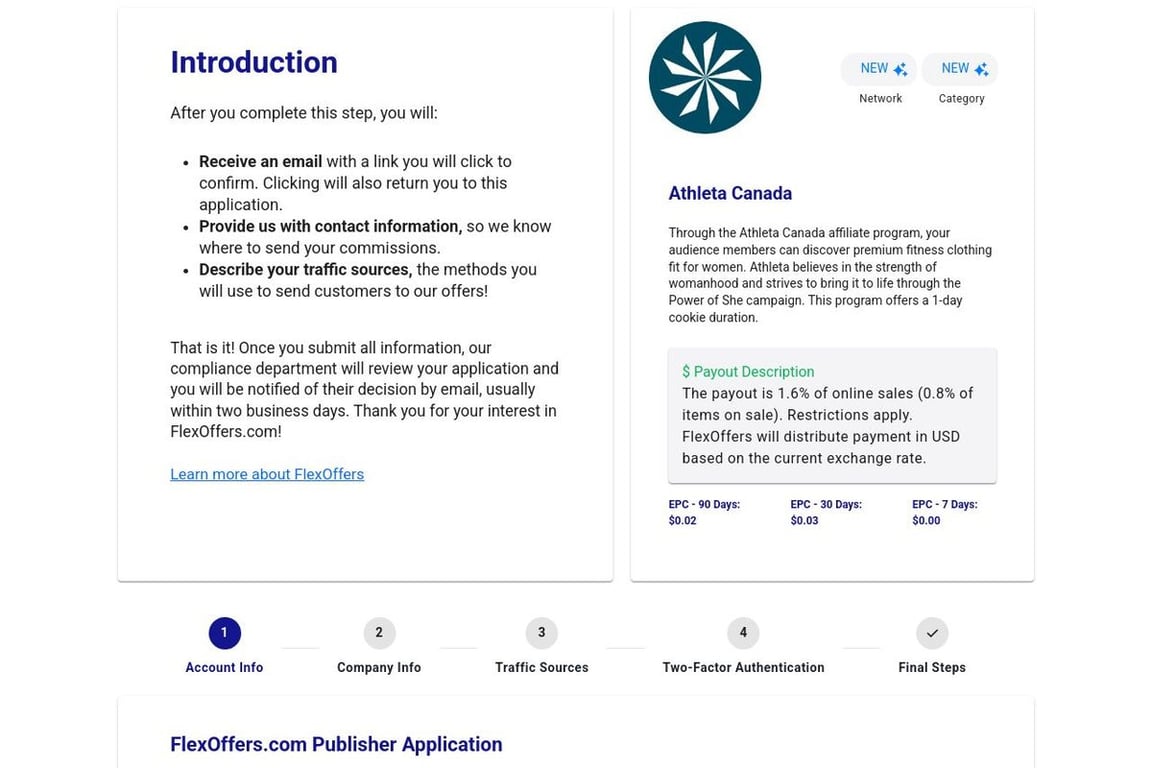Click the EPC - 90 Days value
This screenshot has width=1152, height=768.
683,520
